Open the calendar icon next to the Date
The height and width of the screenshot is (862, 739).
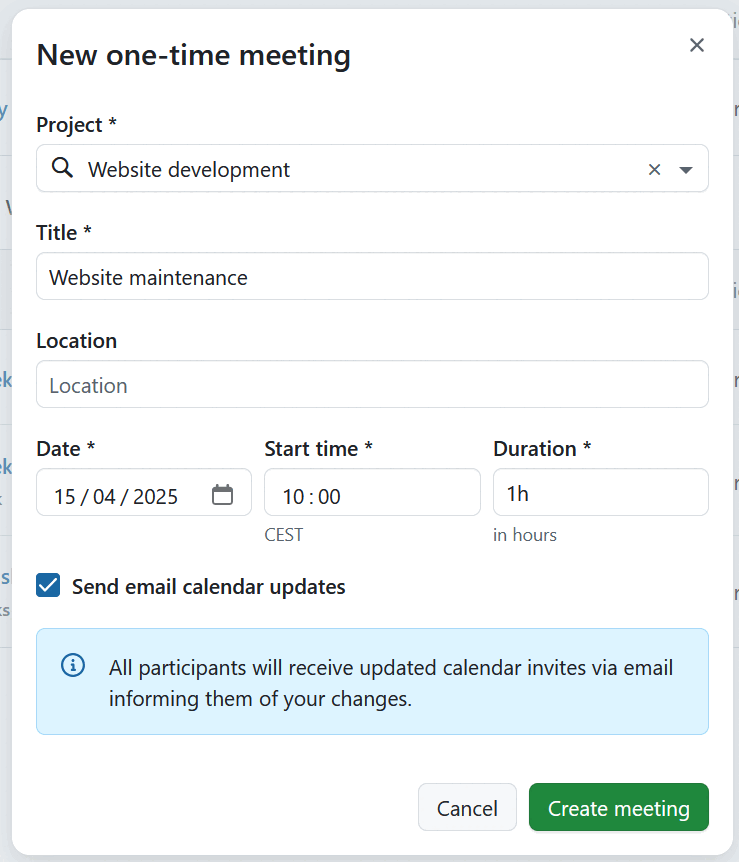pyautogui.click(x=222, y=492)
